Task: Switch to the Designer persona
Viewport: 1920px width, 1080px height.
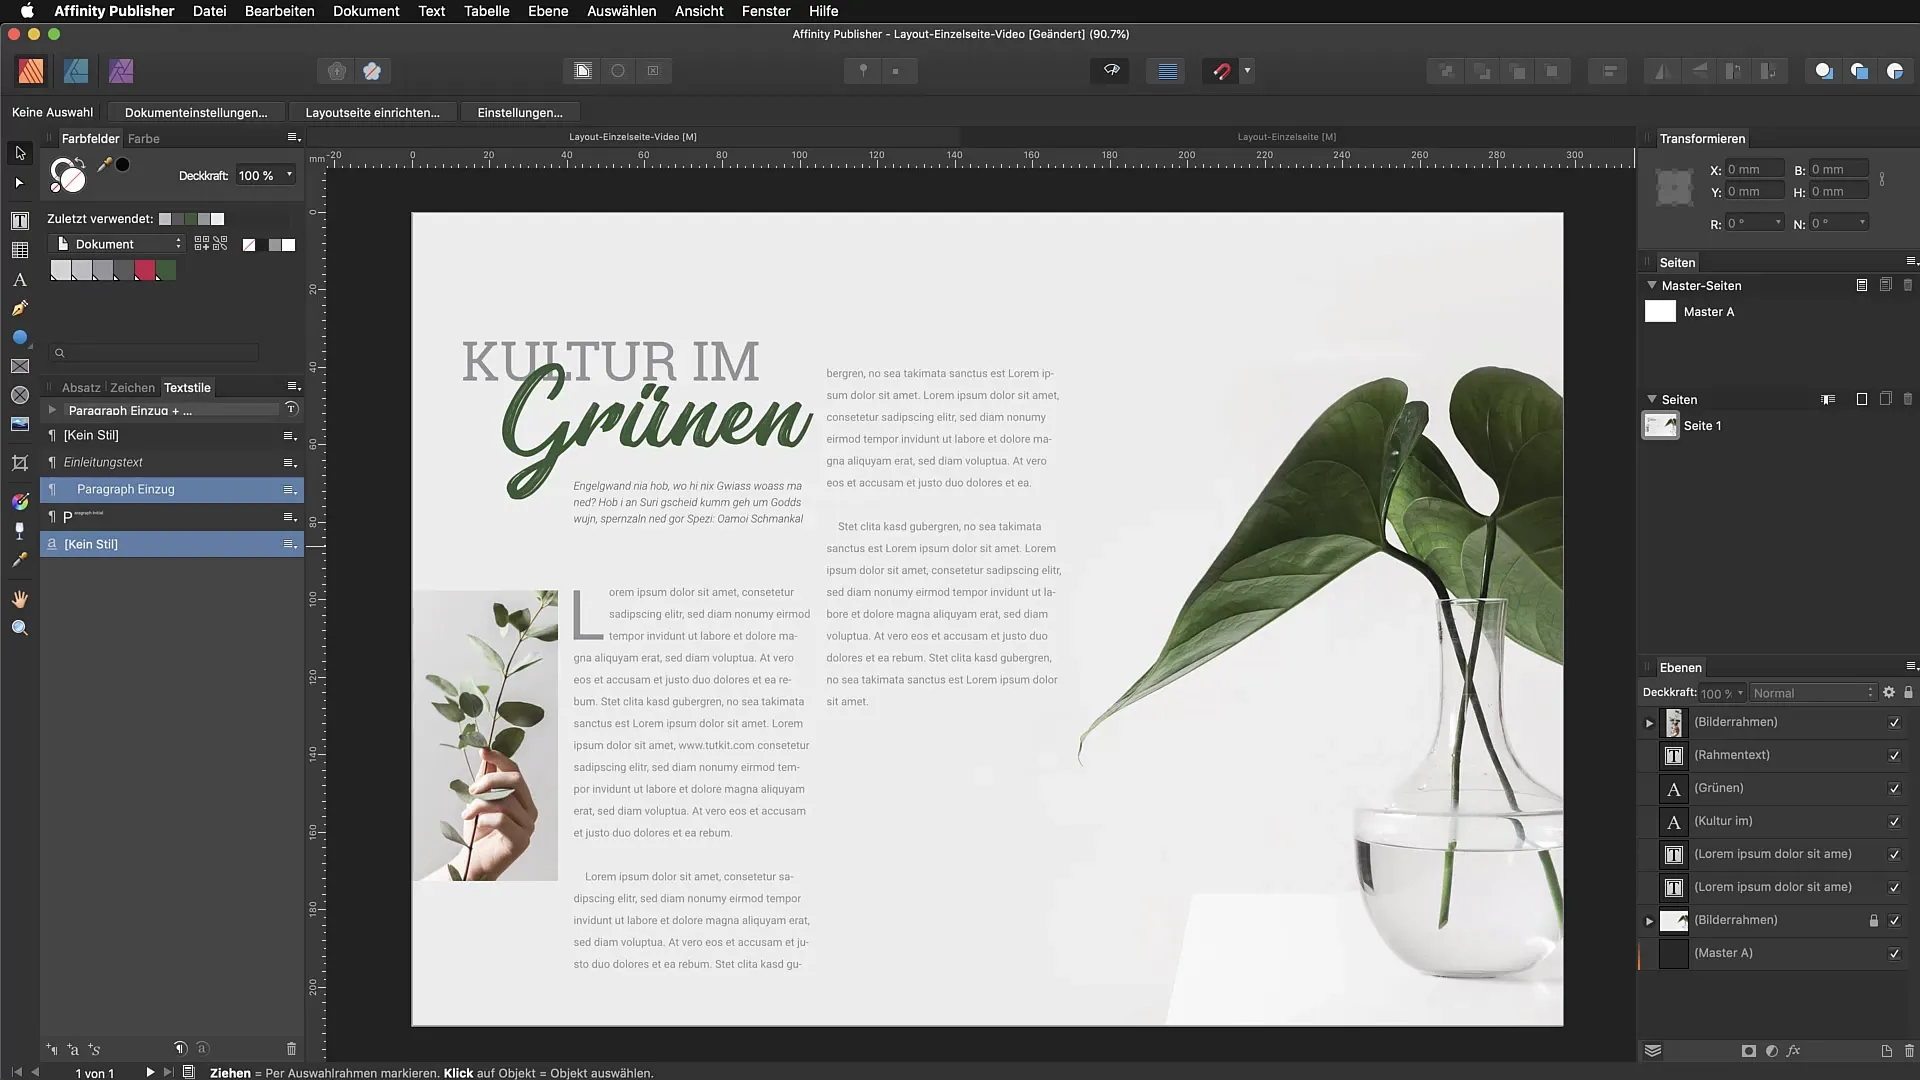Action: click(76, 71)
